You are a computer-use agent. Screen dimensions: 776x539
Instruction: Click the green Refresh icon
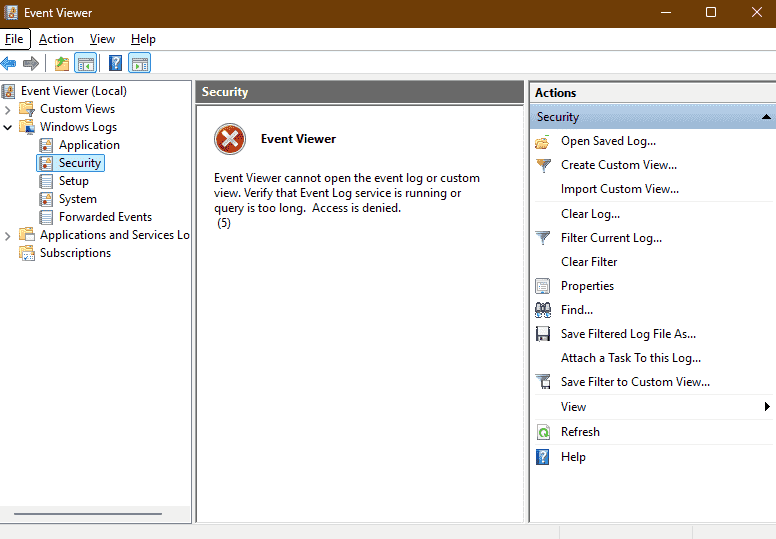pos(543,432)
